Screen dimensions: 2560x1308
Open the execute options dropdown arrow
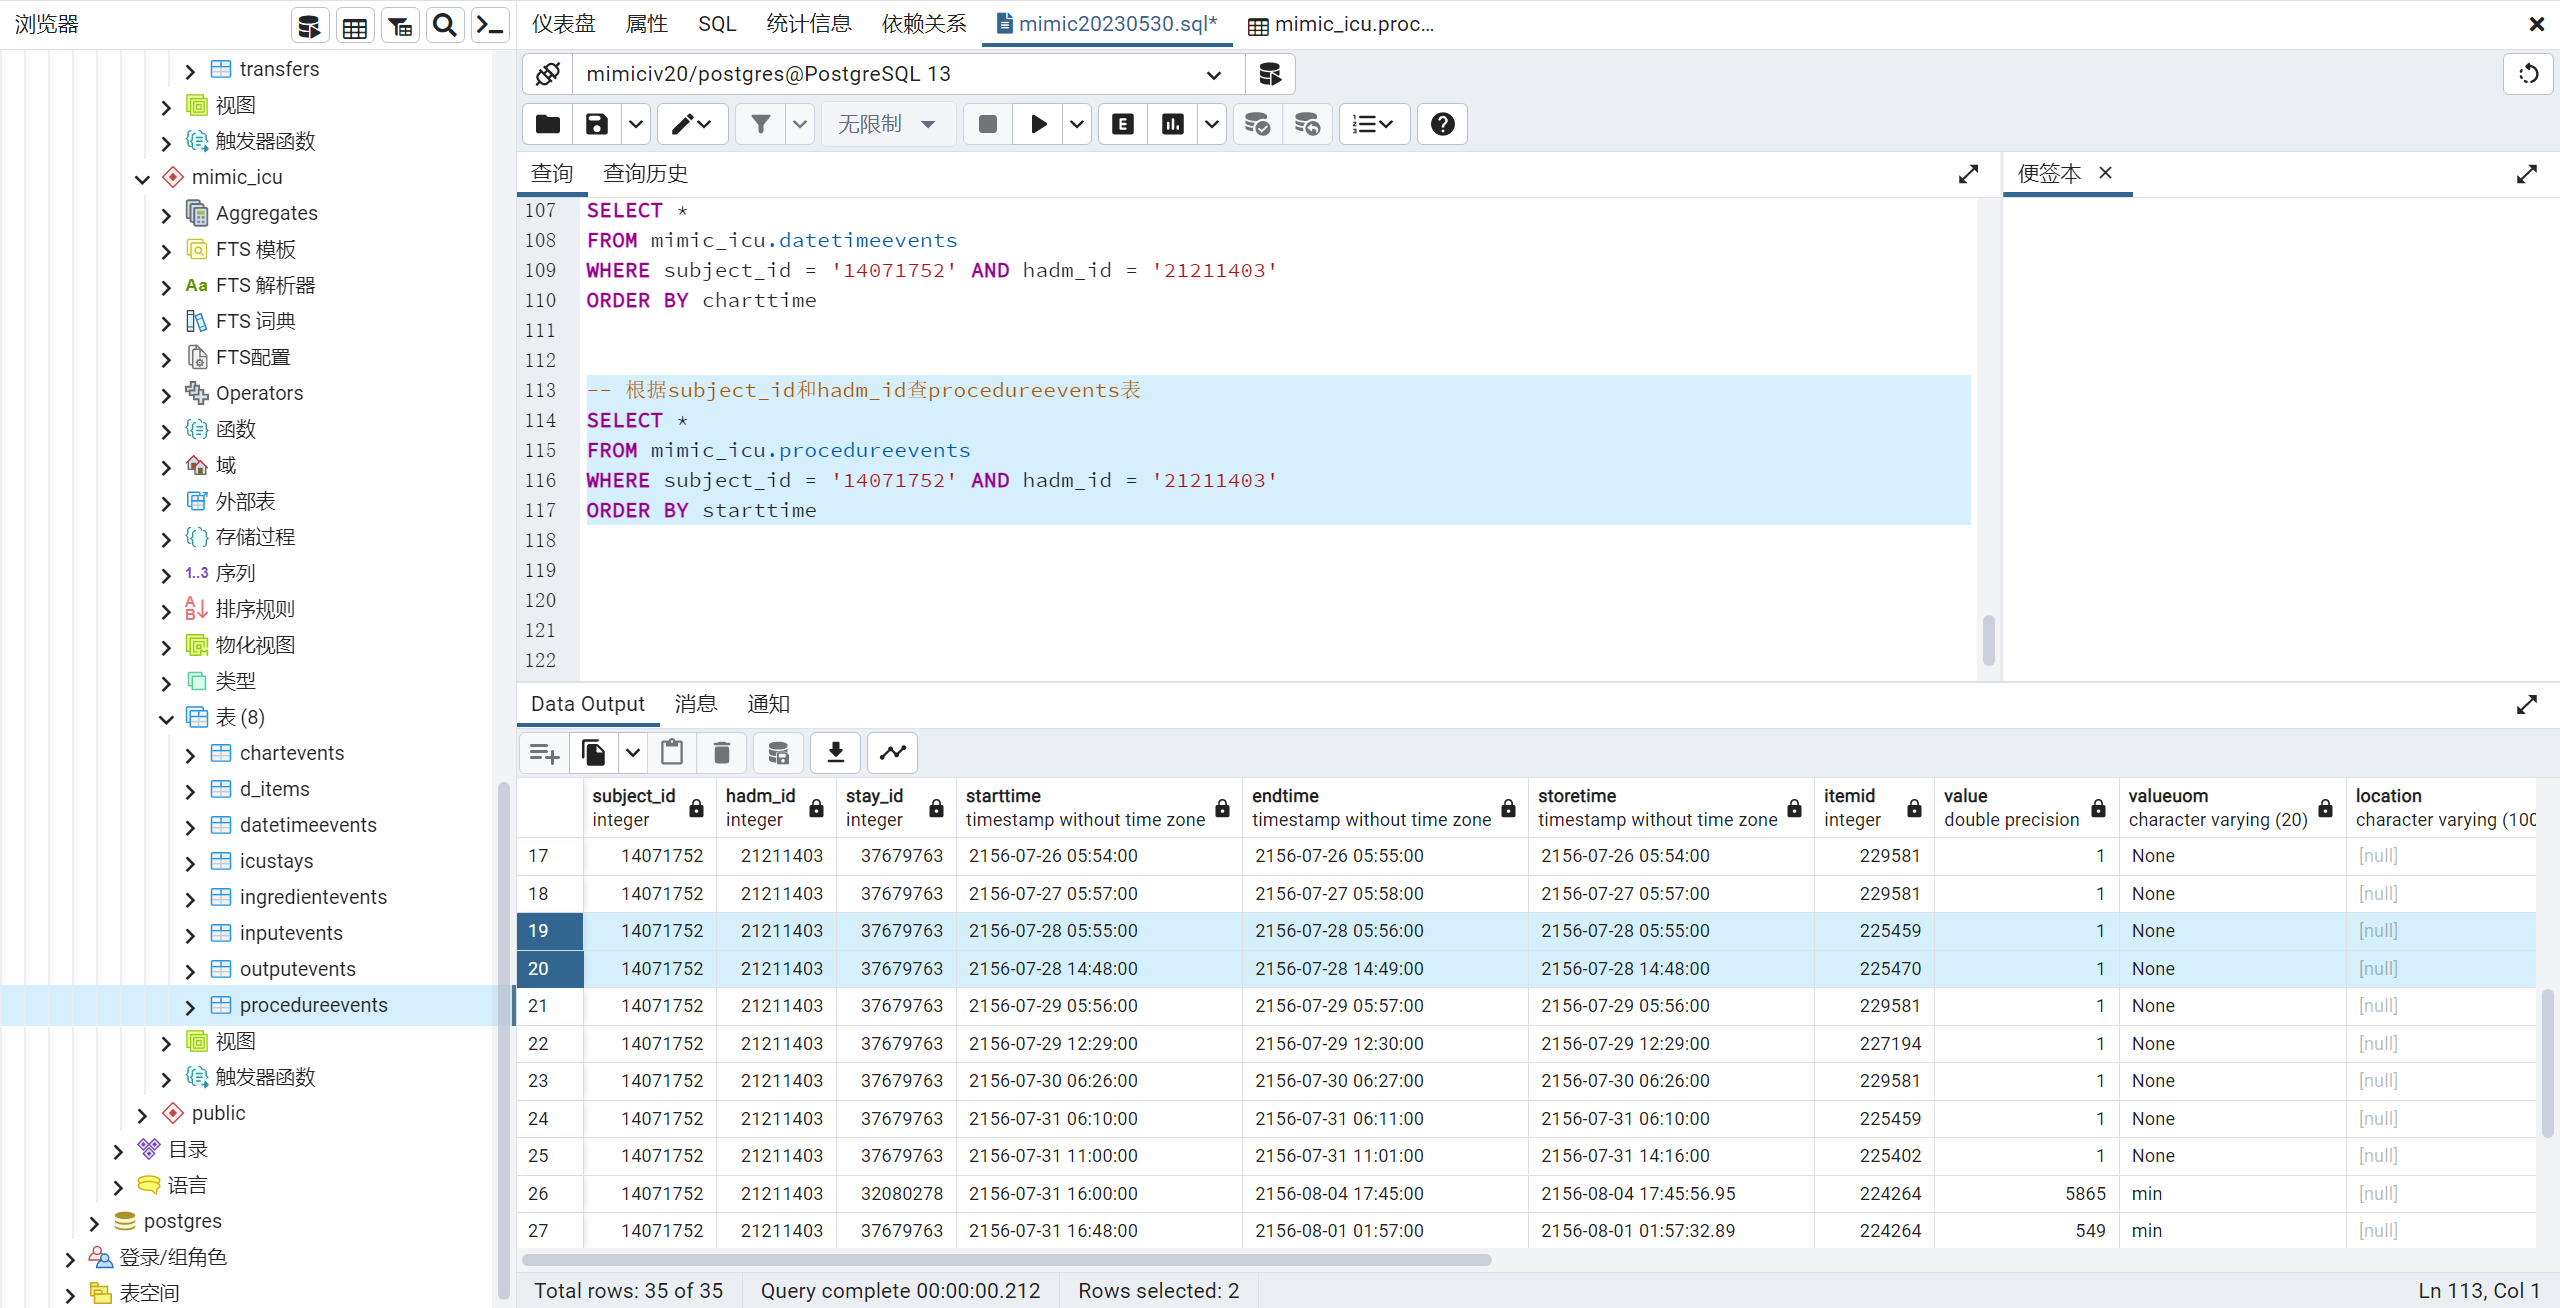click(1077, 124)
